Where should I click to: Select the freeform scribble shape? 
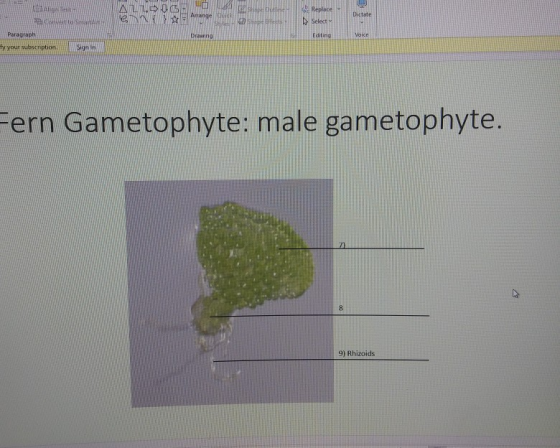pyautogui.click(x=124, y=19)
